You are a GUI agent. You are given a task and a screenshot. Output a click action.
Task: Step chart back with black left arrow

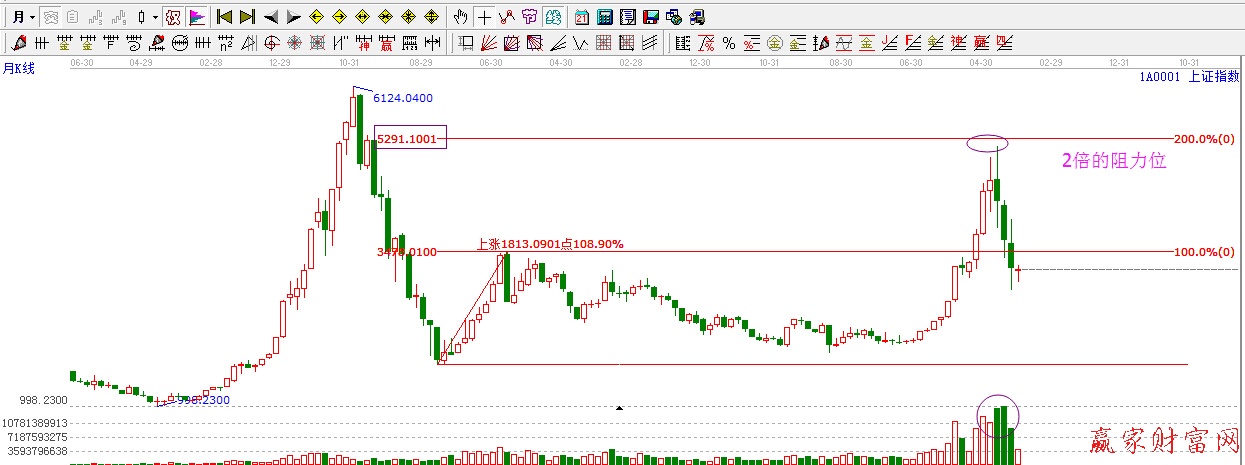tap(270, 17)
